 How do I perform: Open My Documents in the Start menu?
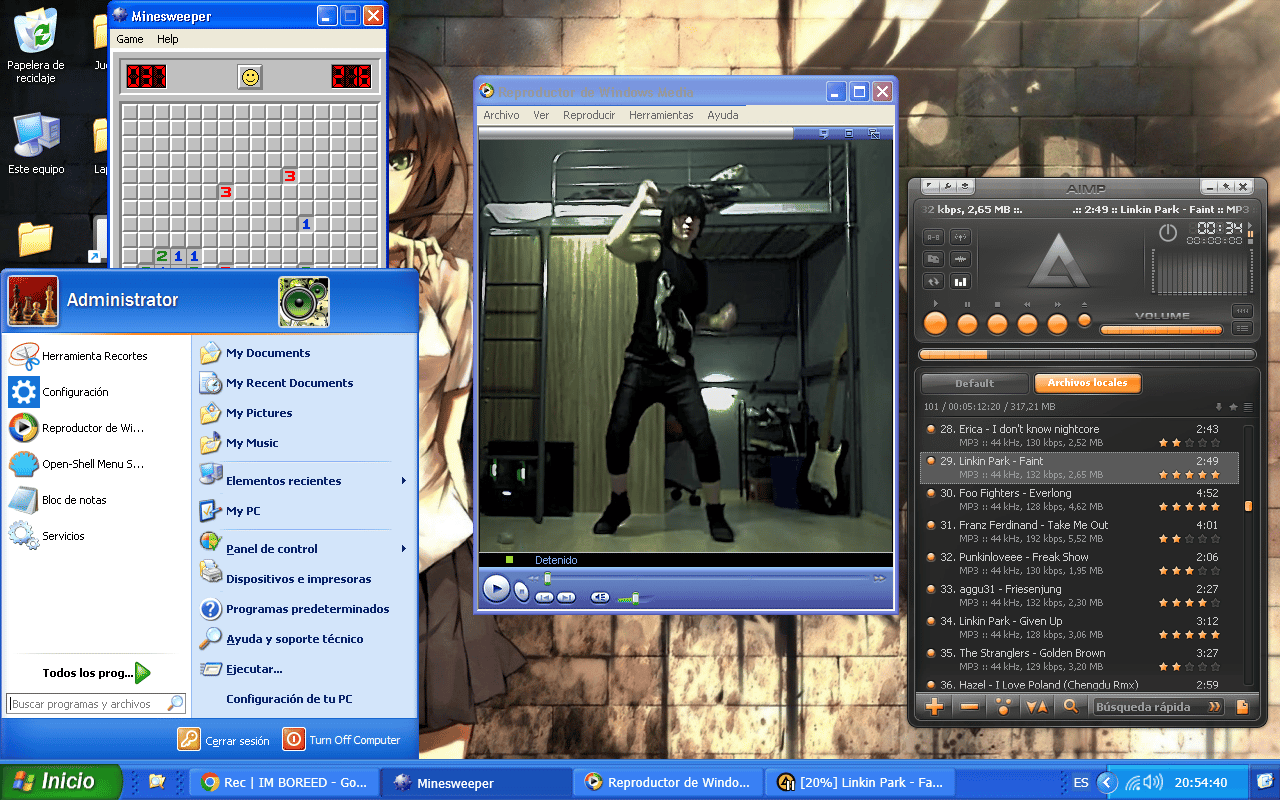(304, 353)
